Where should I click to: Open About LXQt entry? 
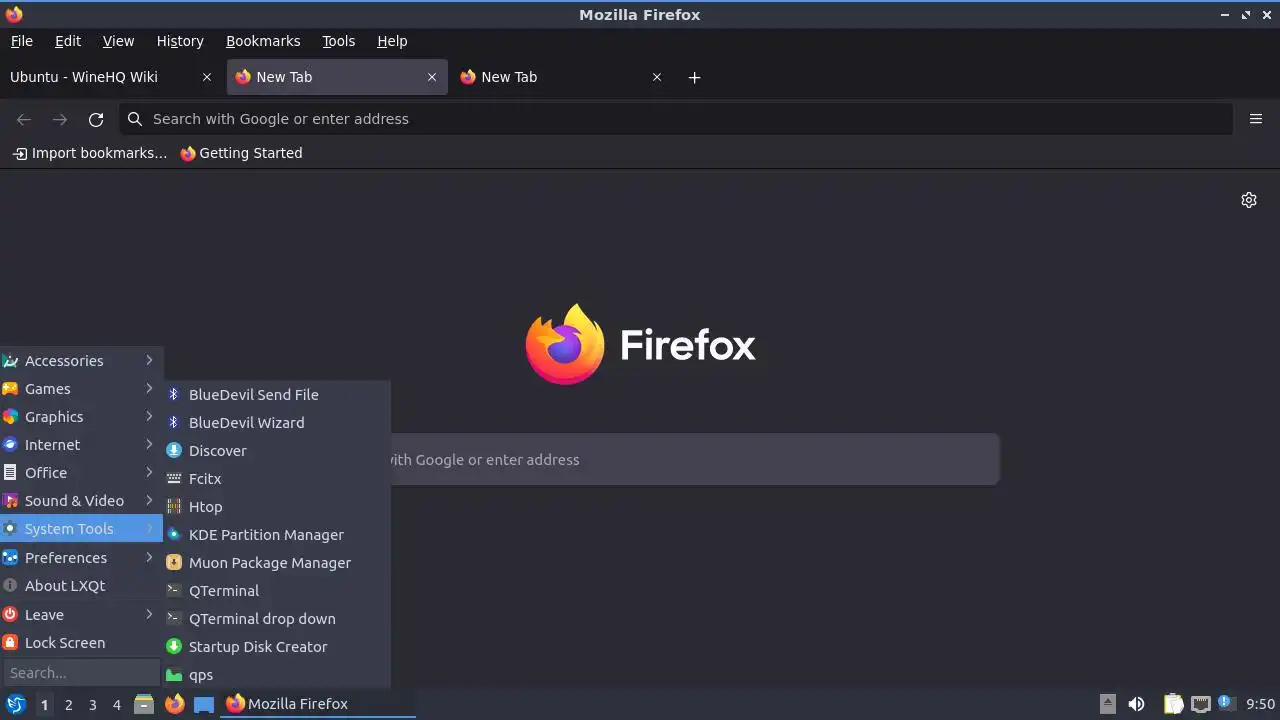coord(81,586)
